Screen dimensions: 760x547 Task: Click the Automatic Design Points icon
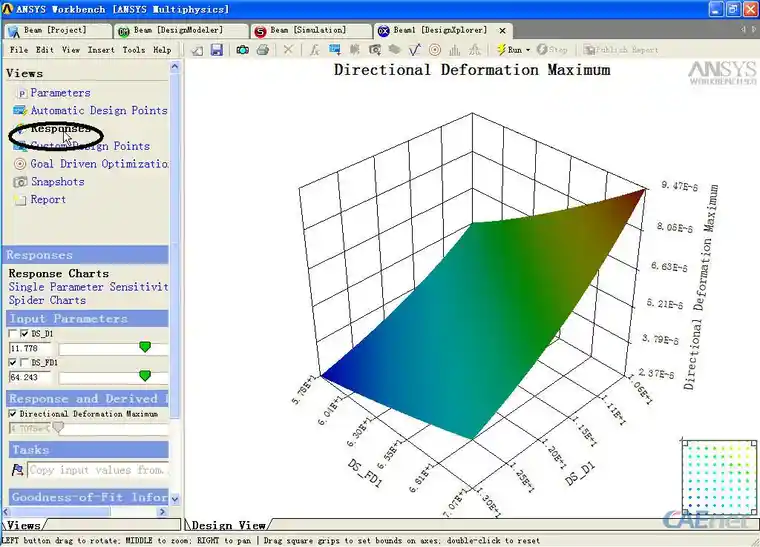[20, 110]
